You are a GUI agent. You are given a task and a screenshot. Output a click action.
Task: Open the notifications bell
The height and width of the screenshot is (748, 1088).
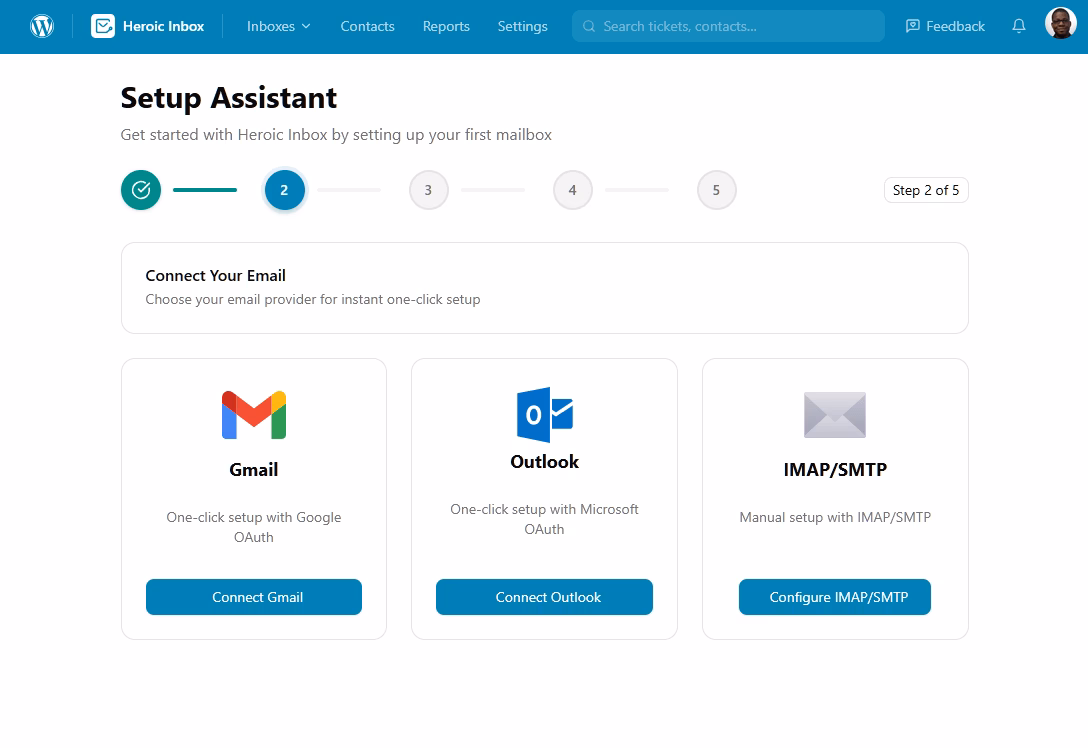(1019, 26)
